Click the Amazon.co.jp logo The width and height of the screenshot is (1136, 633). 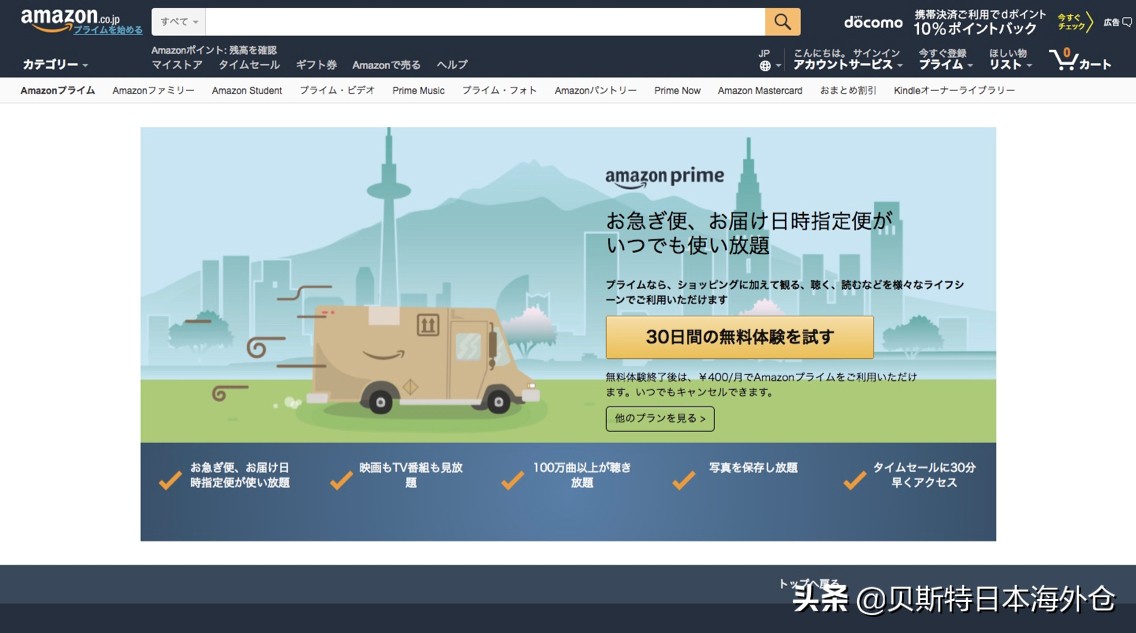[x=70, y=19]
